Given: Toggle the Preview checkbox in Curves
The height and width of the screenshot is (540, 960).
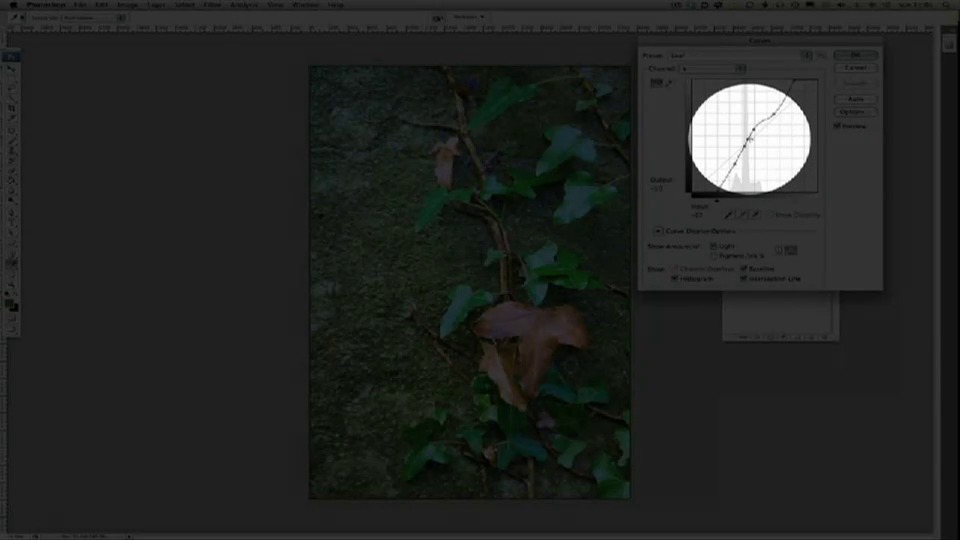Looking at the screenshot, I should click(837, 126).
